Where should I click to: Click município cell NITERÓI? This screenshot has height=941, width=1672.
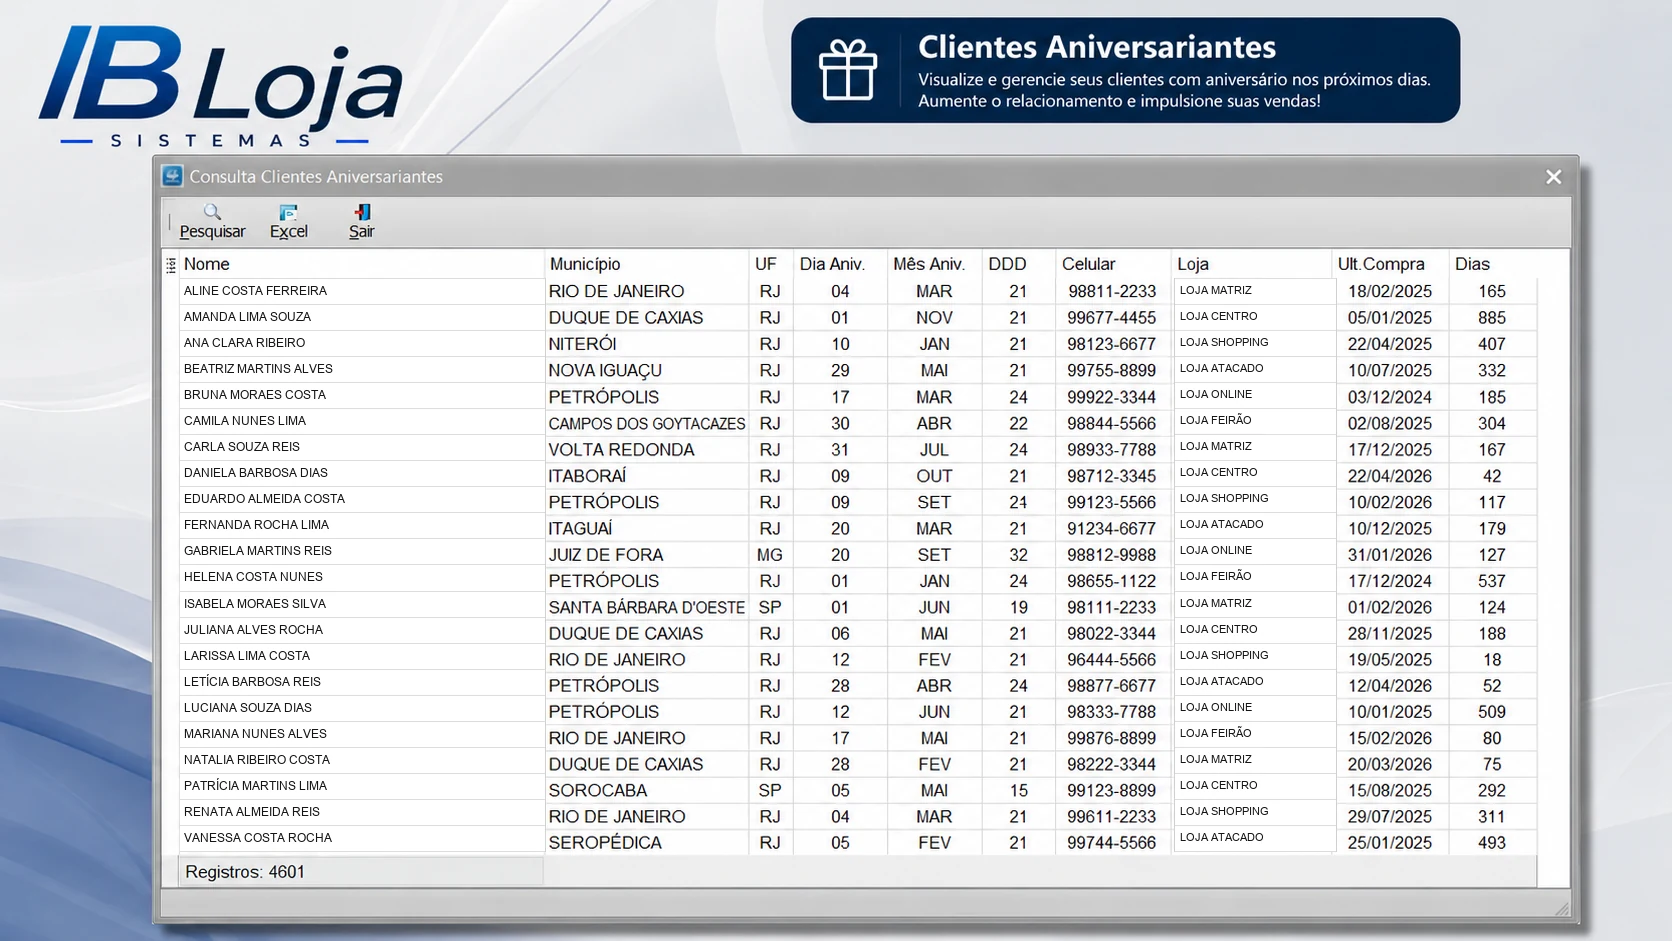click(x=582, y=344)
